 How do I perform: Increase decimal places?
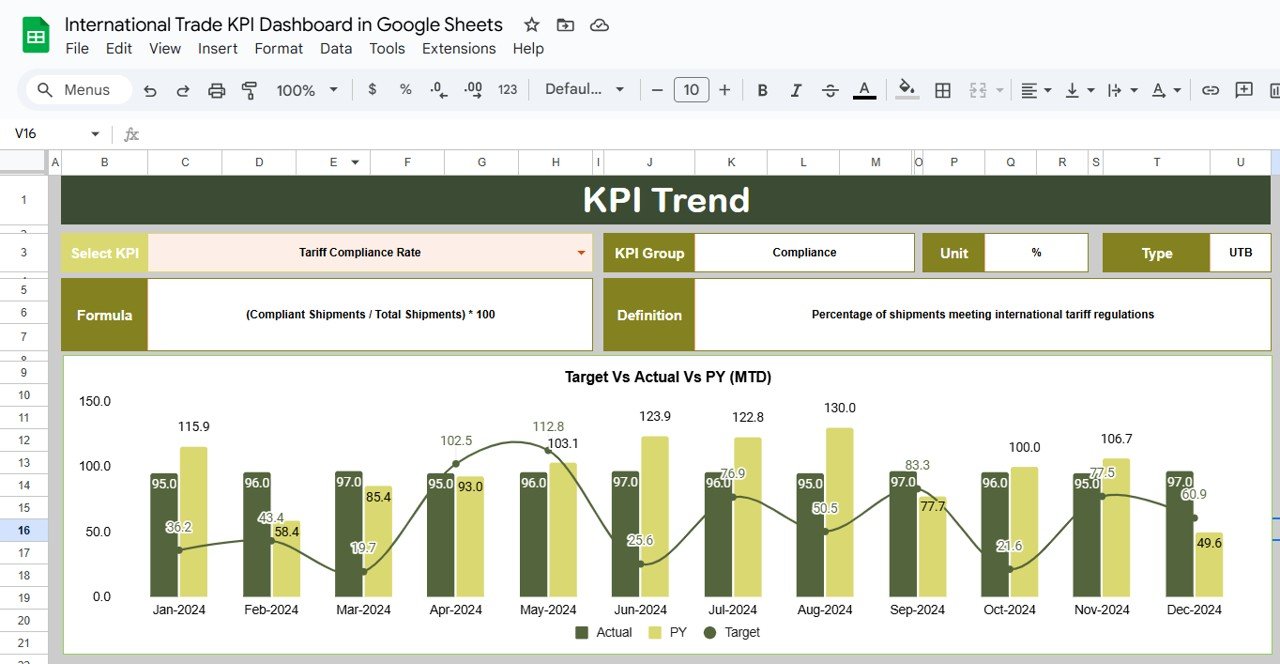point(474,89)
